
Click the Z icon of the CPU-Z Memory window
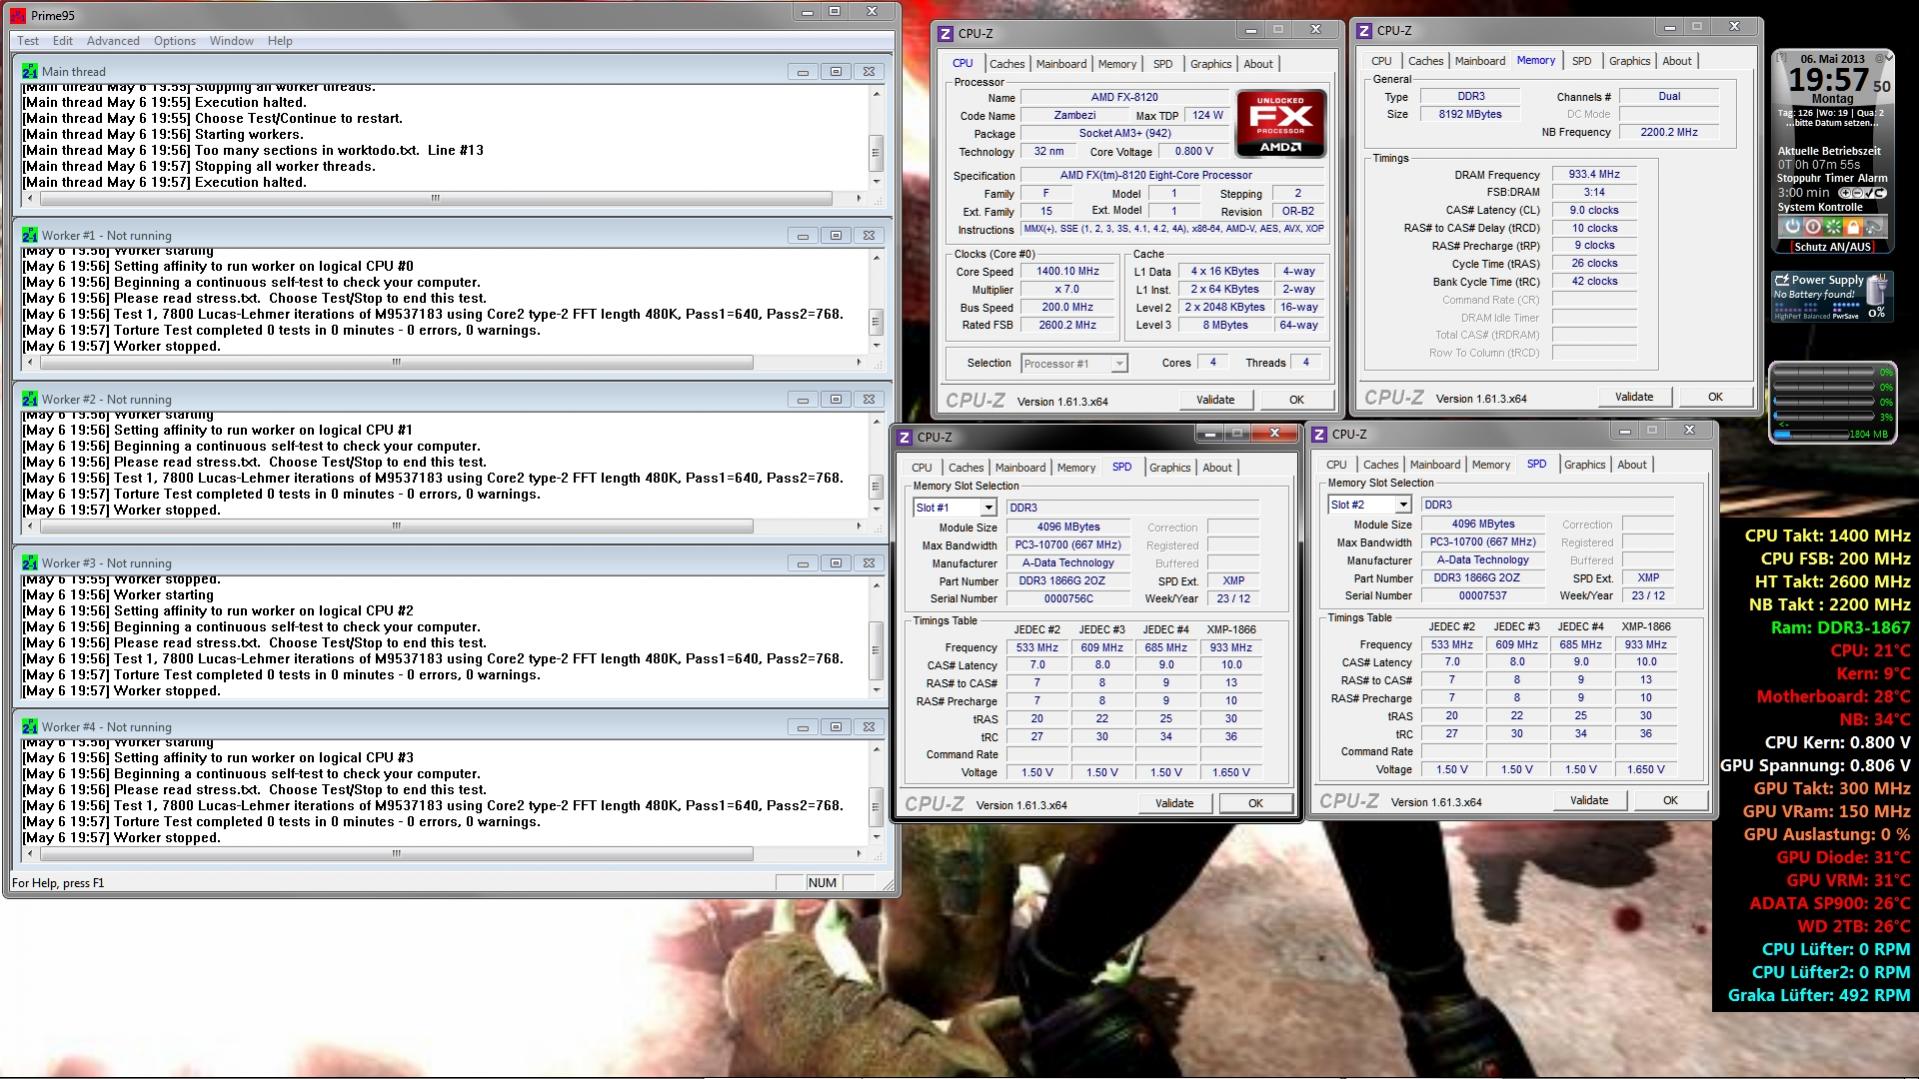[1364, 30]
